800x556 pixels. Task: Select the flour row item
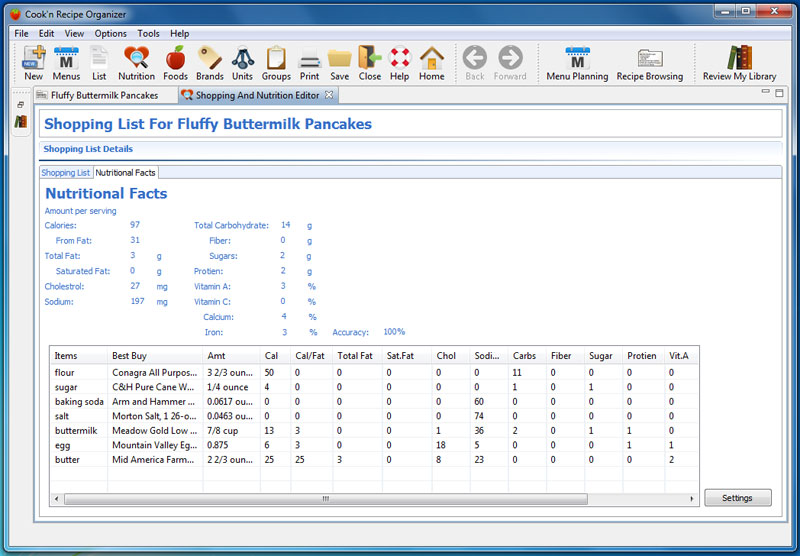tap(64, 372)
